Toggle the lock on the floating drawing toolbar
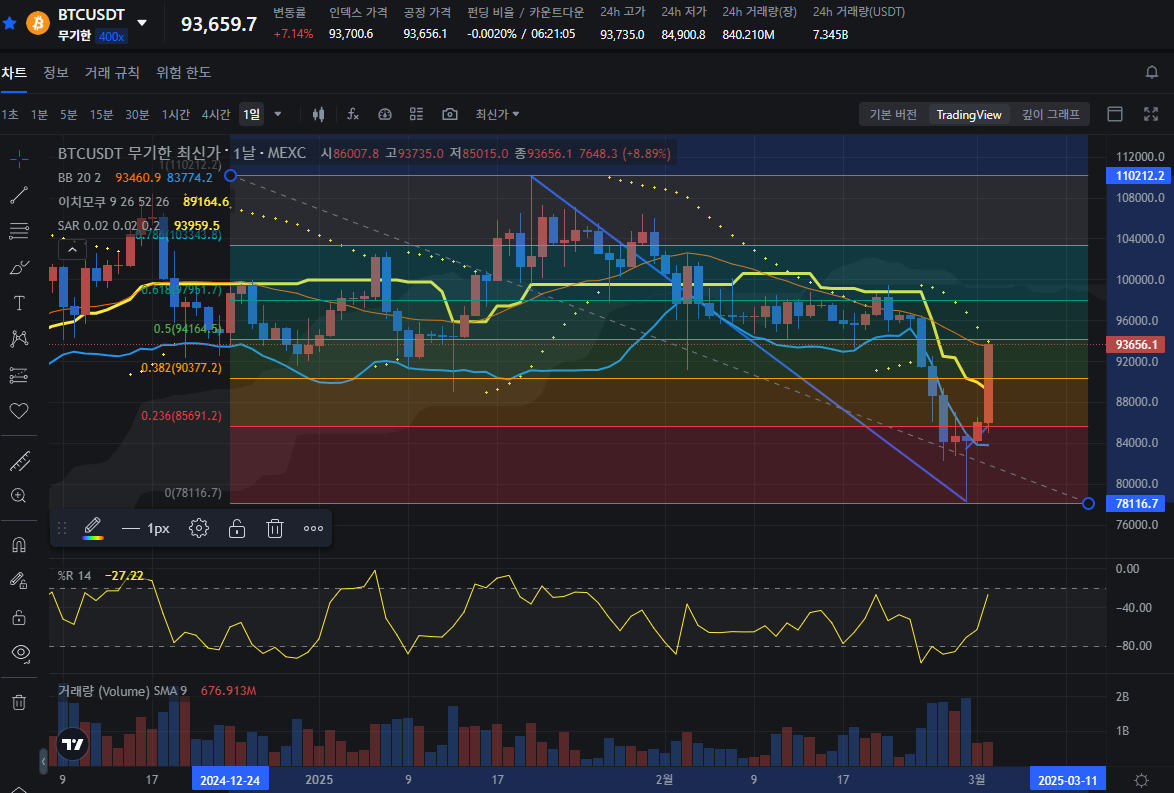1174x793 pixels. pyautogui.click(x=237, y=528)
